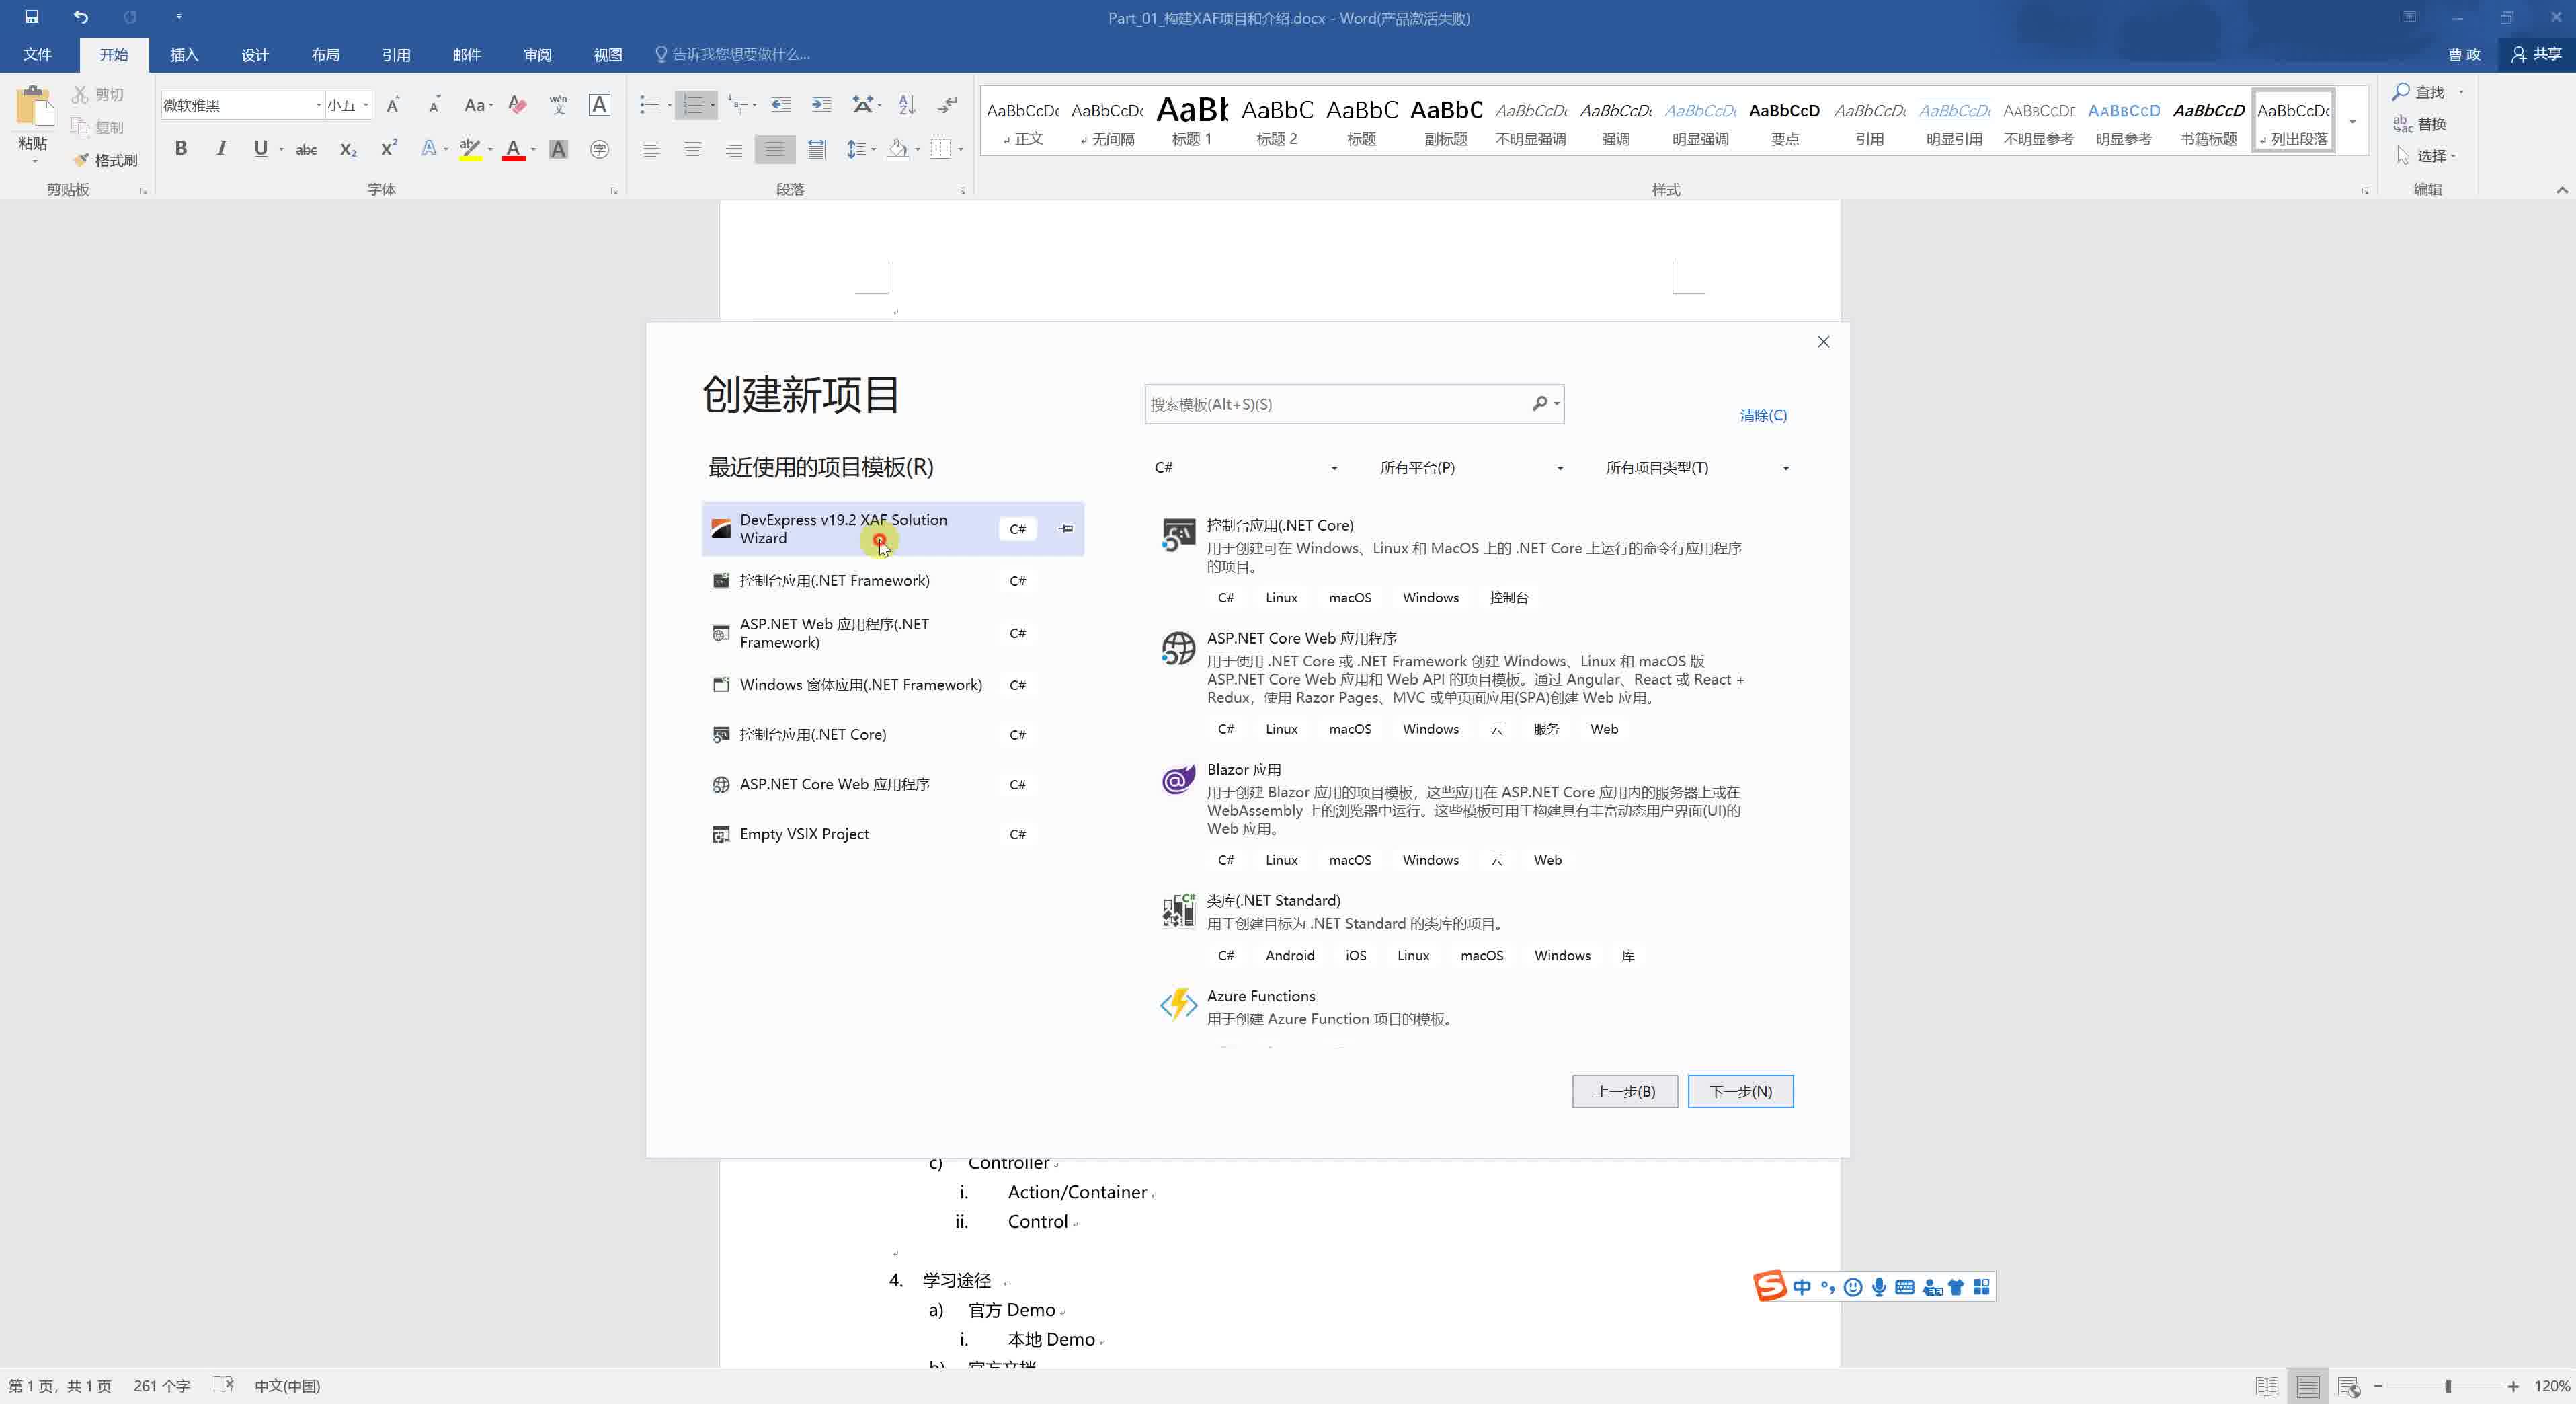Screen dimensions: 2576x1404
Task: Switch to the 审阅 tab
Action: tap(537, 54)
